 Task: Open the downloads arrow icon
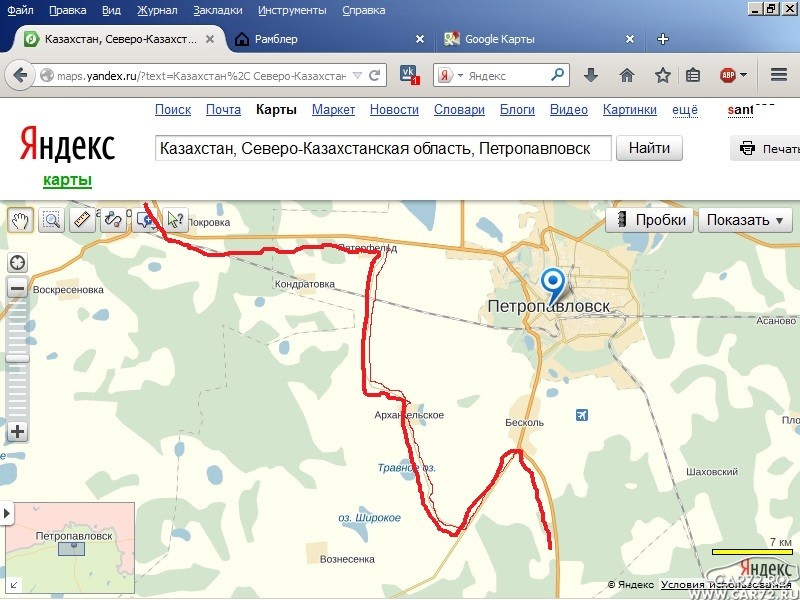point(591,76)
